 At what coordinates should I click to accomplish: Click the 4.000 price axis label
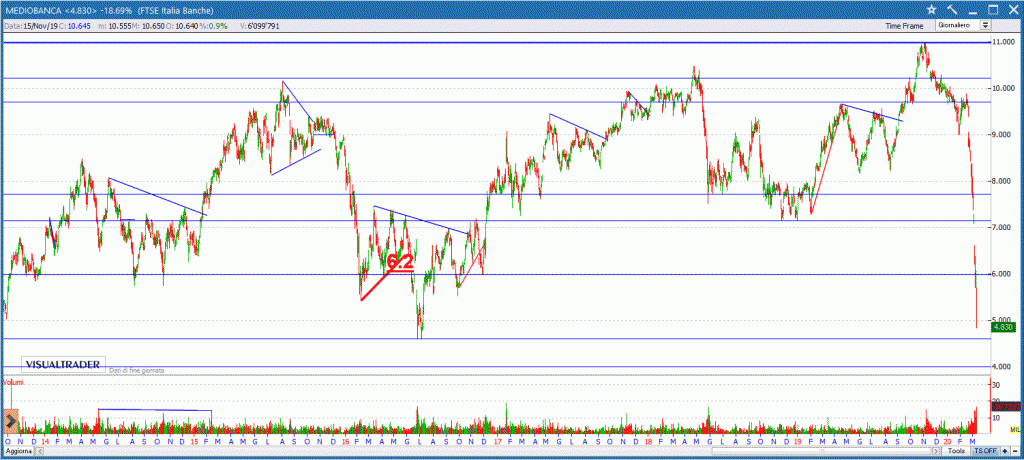pos(1002,367)
